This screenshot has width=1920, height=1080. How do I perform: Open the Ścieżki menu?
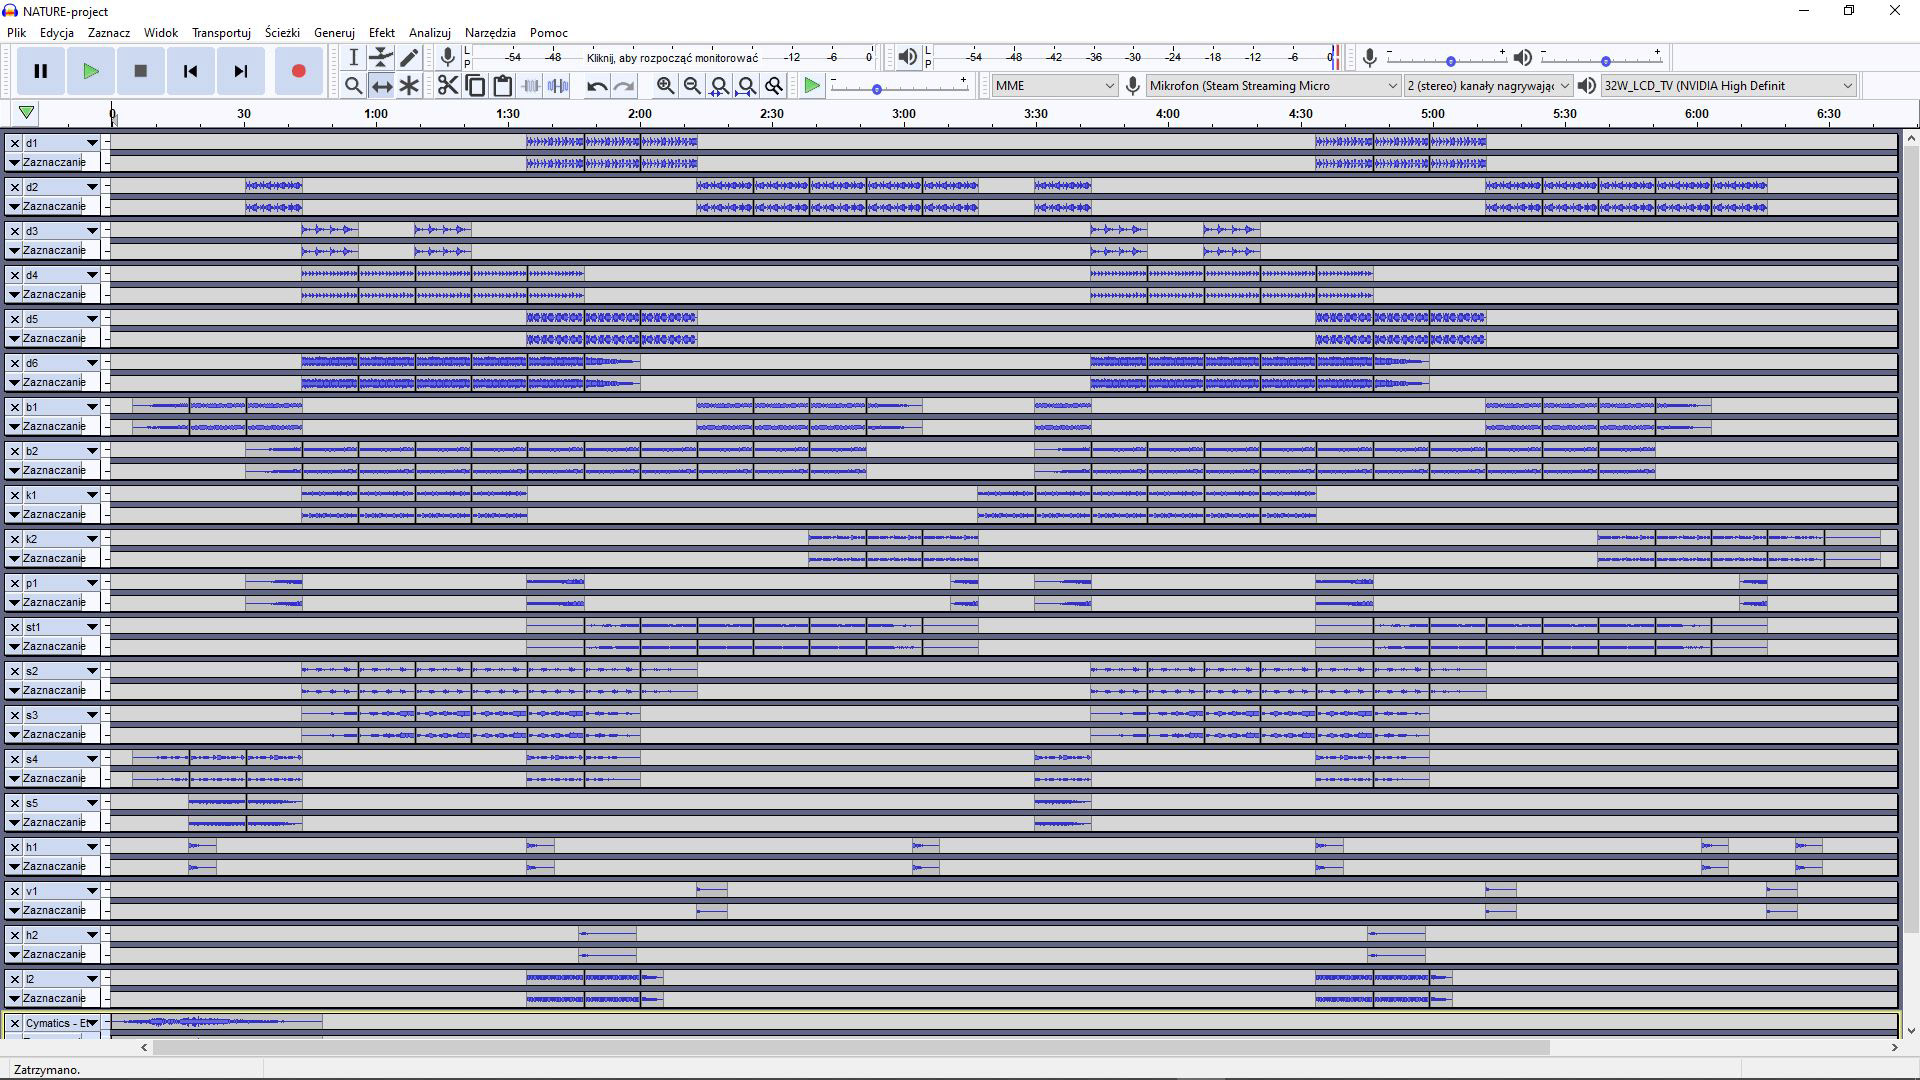(282, 32)
